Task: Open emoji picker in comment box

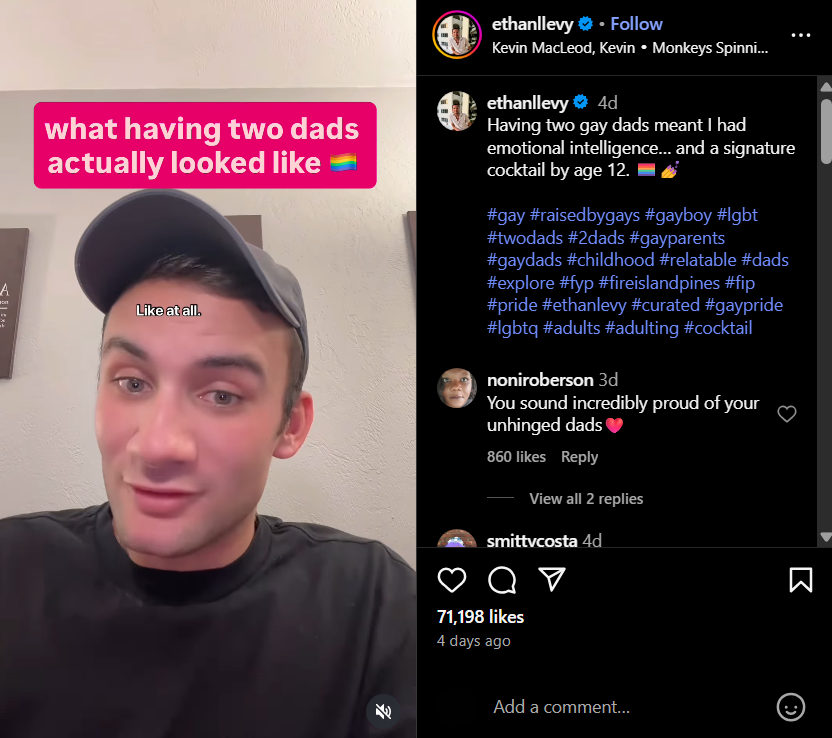Action: (791, 707)
